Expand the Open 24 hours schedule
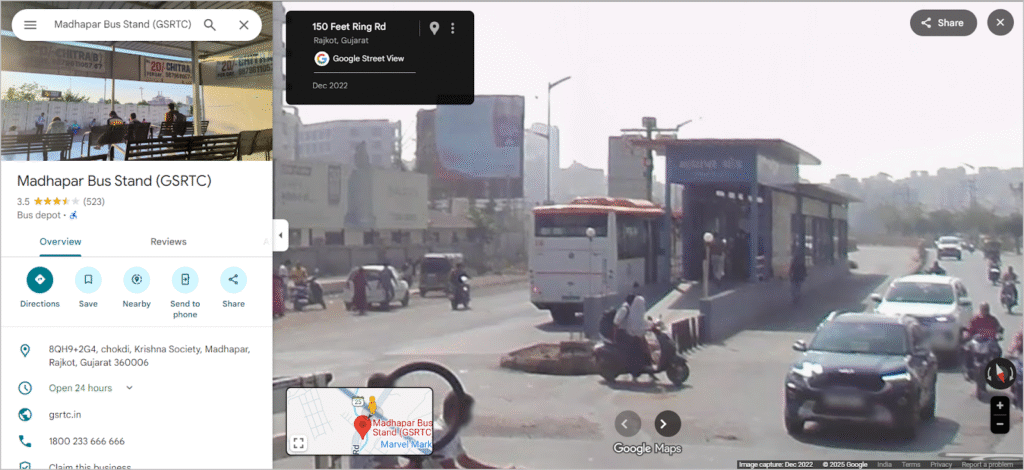 coord(129,388)
